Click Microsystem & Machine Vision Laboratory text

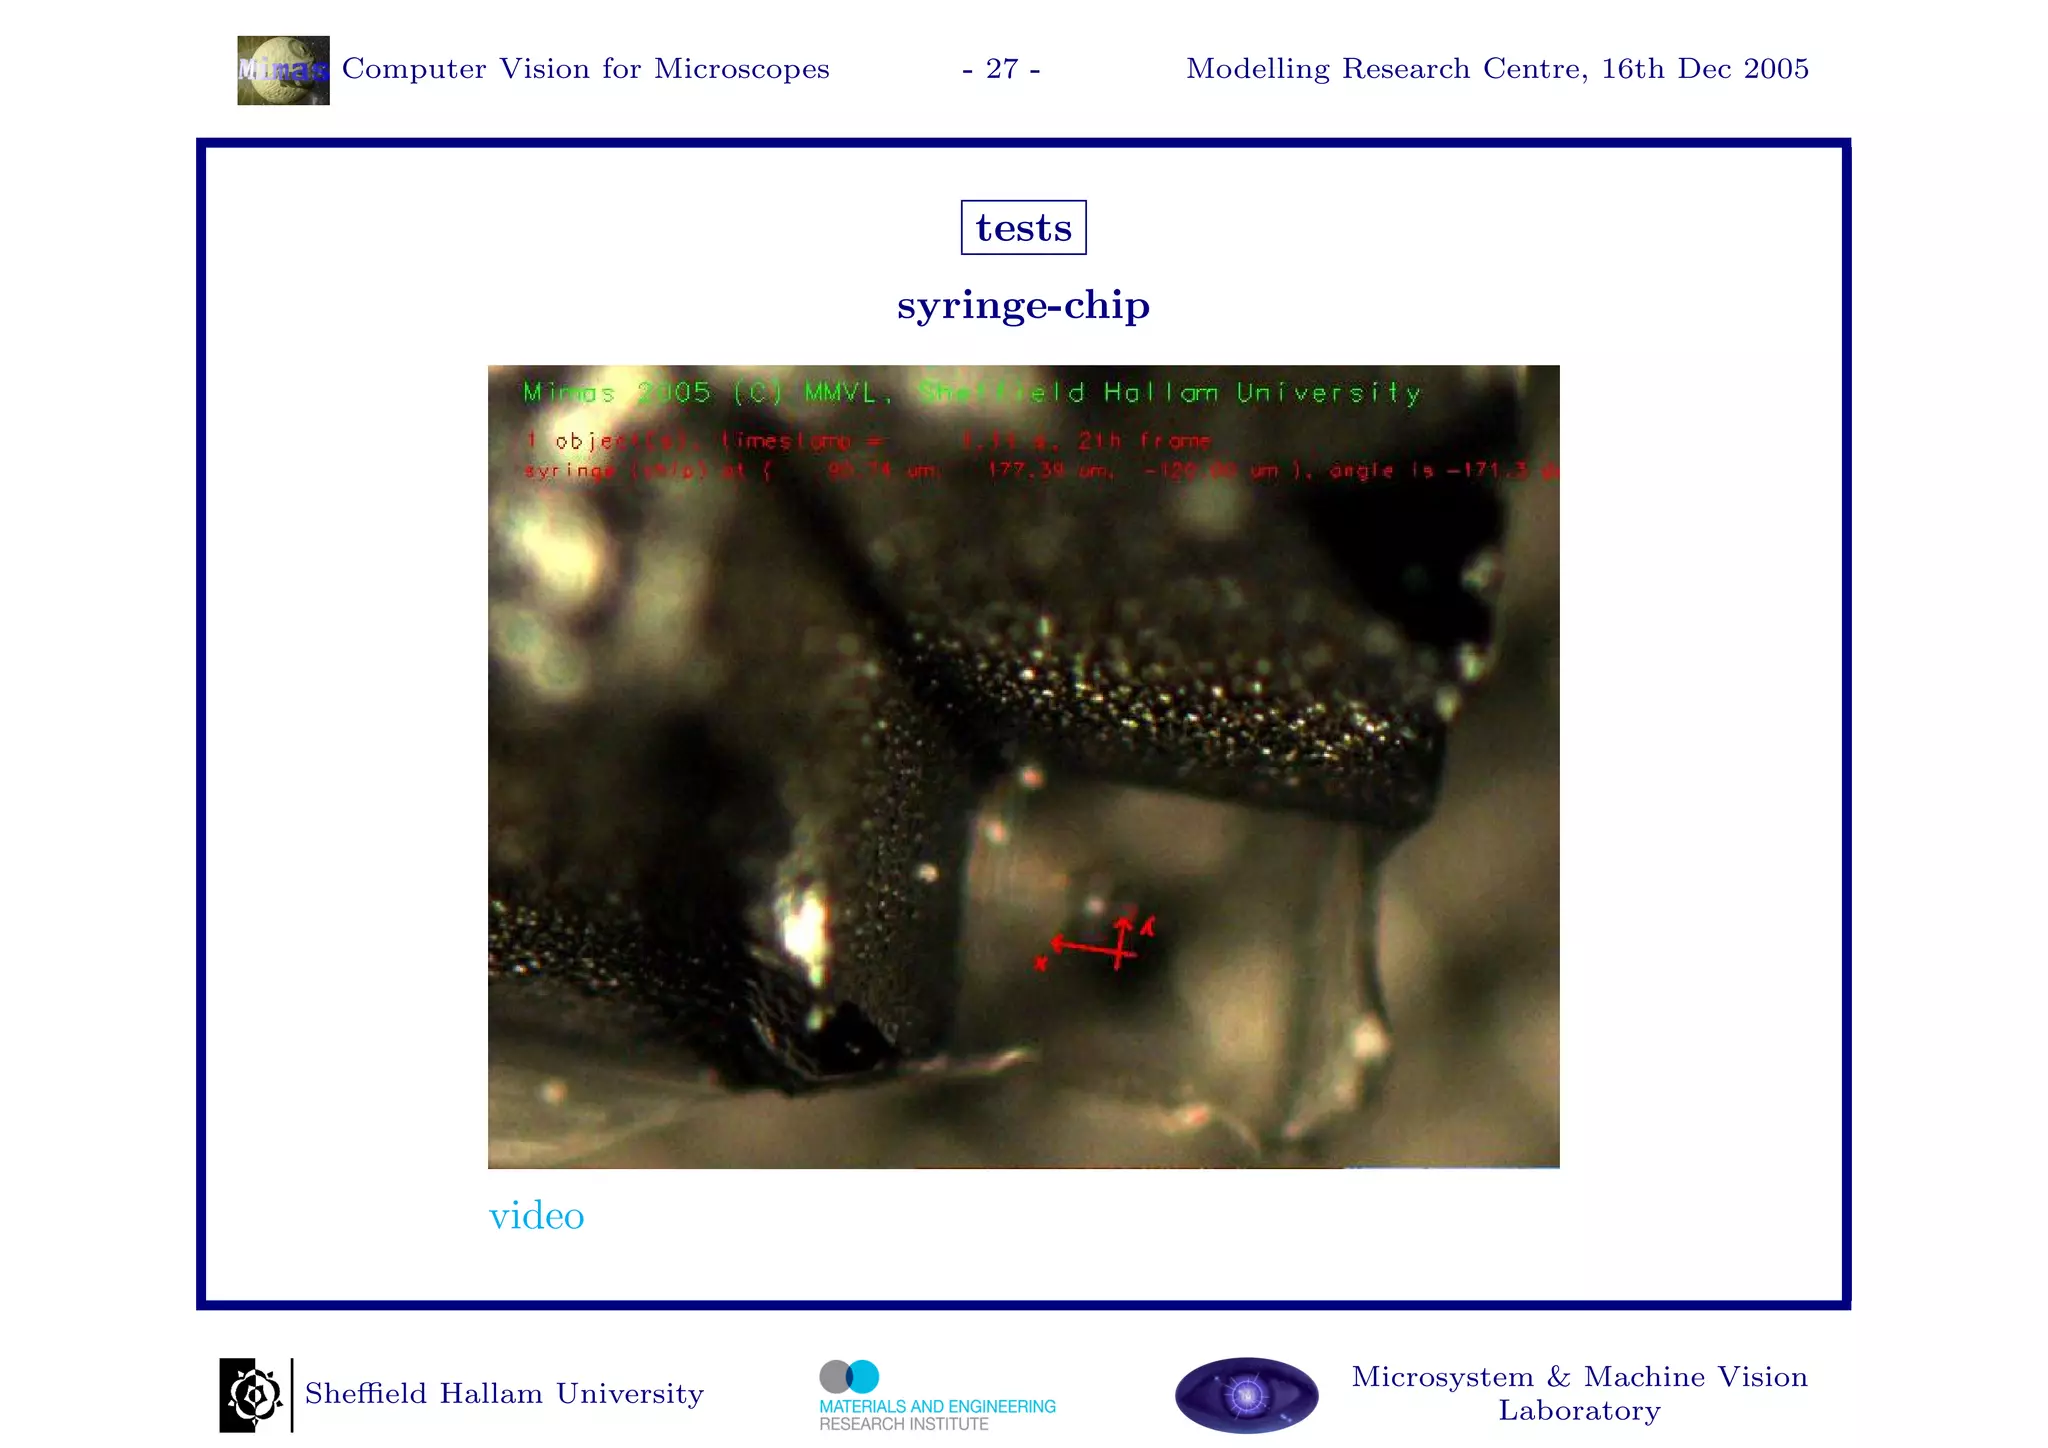point(1579,1393)
